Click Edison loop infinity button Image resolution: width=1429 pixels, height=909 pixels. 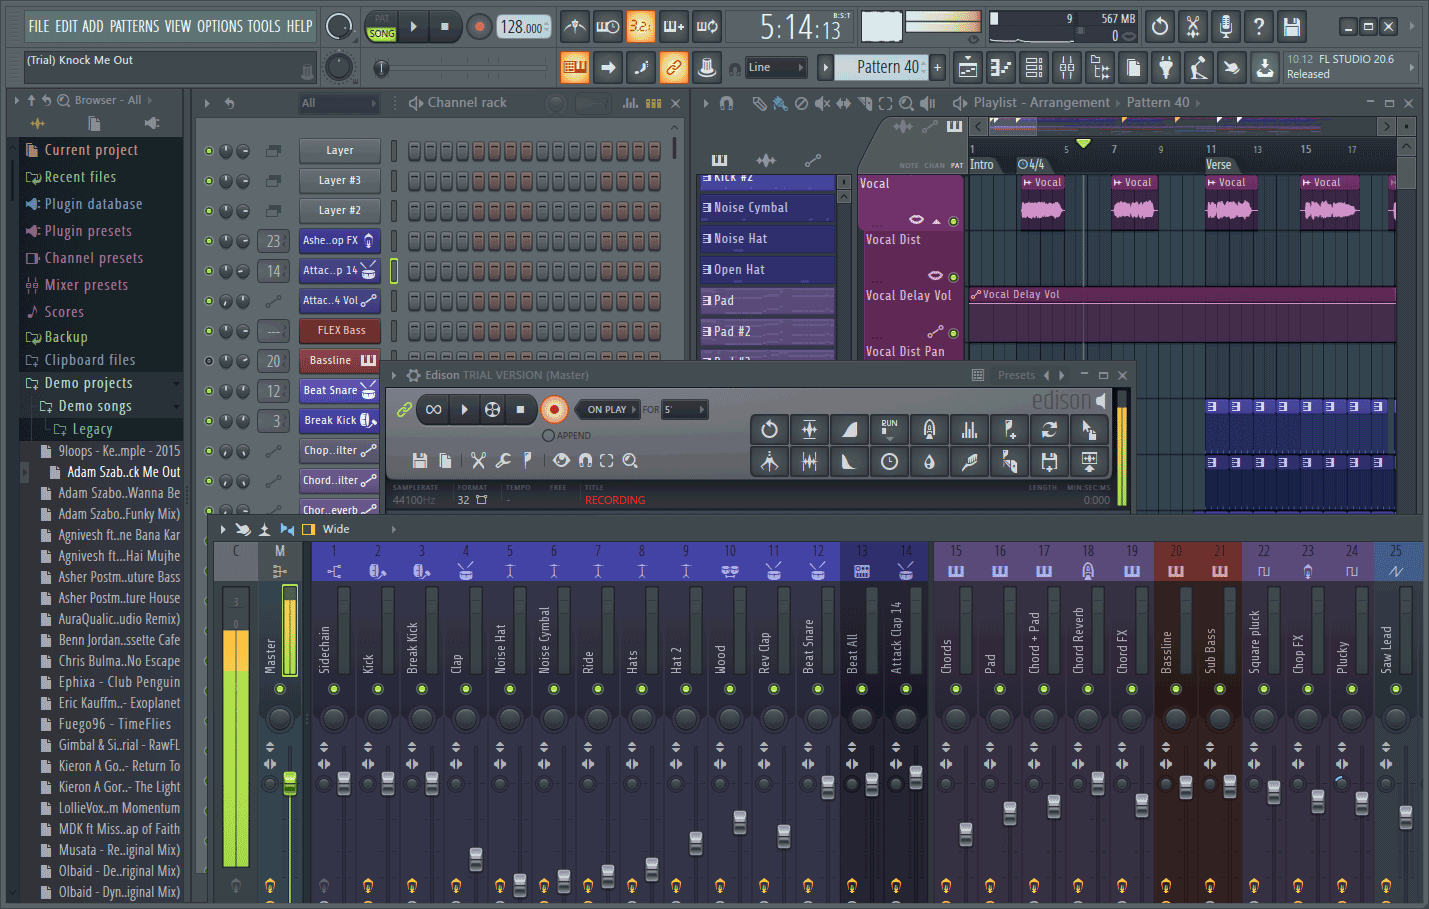click(433, 409)
